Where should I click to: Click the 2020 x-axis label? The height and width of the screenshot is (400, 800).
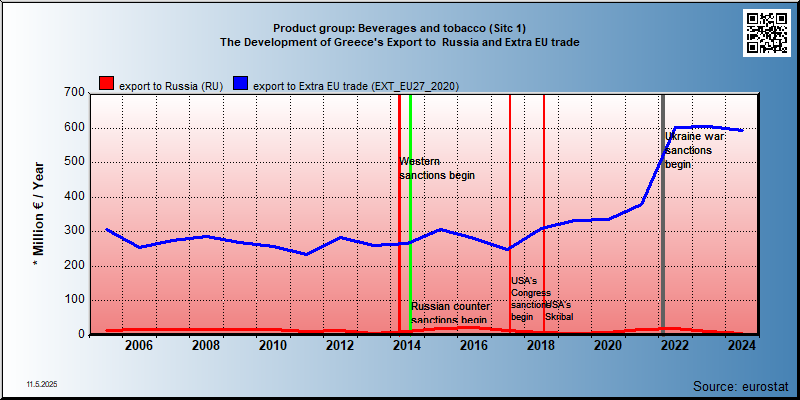(x=608, y=345)
